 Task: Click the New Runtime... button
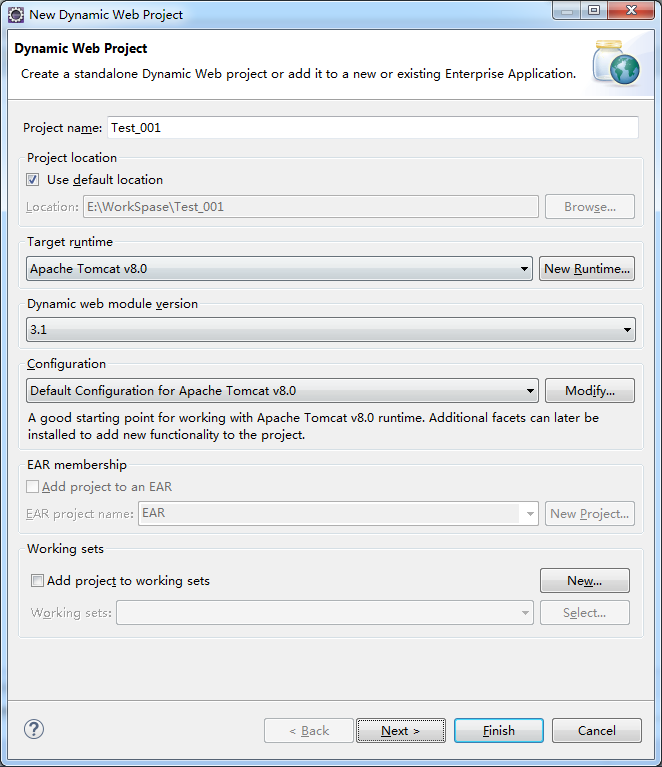pos(587,269)
